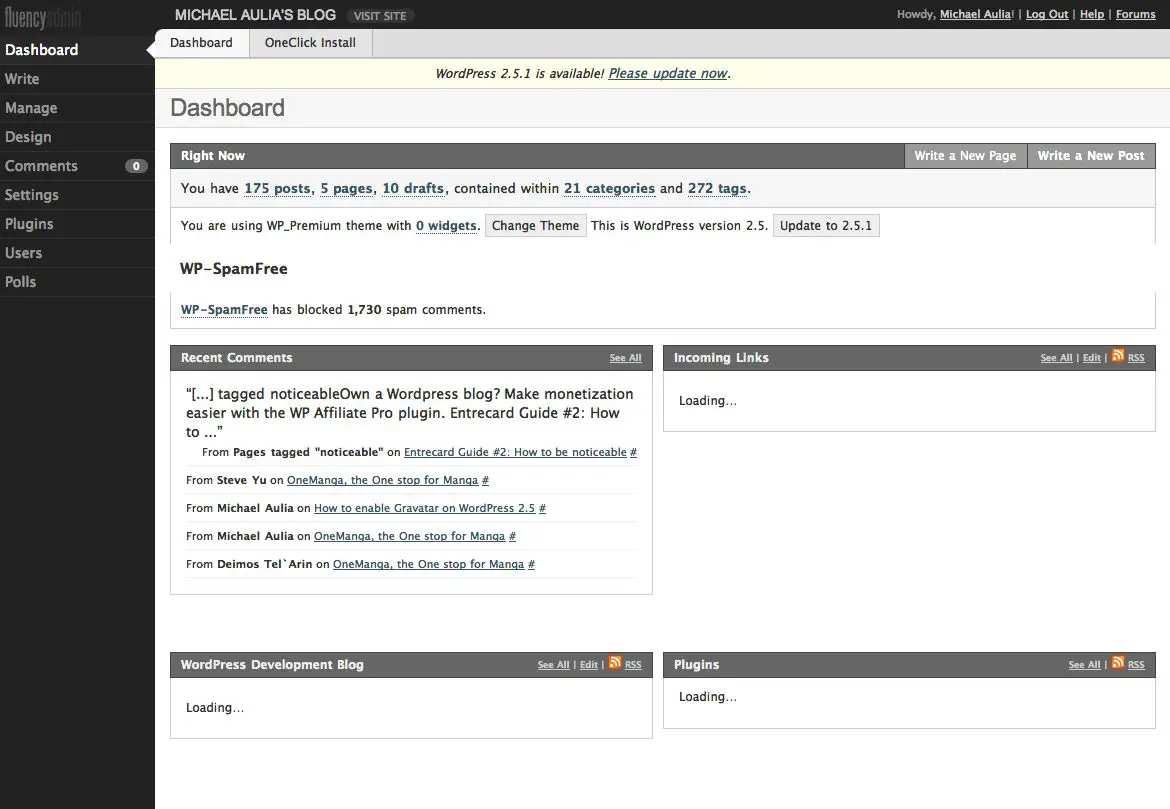The height and width of the screenshot is (809, 1170).
Task: Open Michael Aulia profile link
Action: point(976,14)
